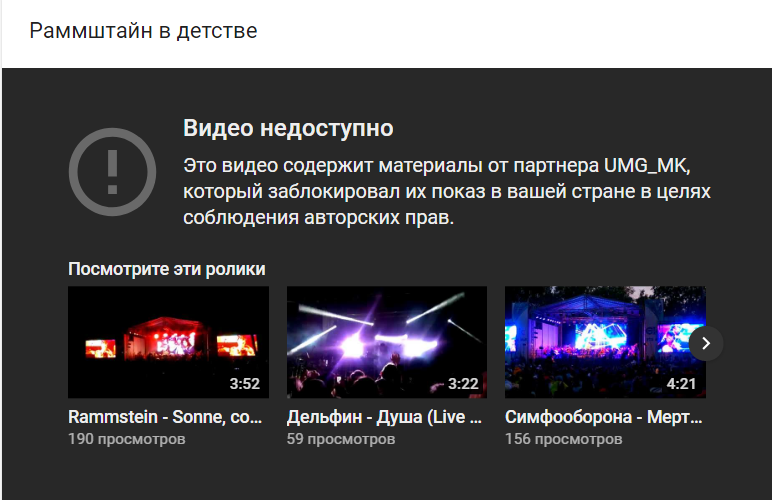Click the Симфооборона - Мерт... title link
772x500 pixels.
pos(604,417)
